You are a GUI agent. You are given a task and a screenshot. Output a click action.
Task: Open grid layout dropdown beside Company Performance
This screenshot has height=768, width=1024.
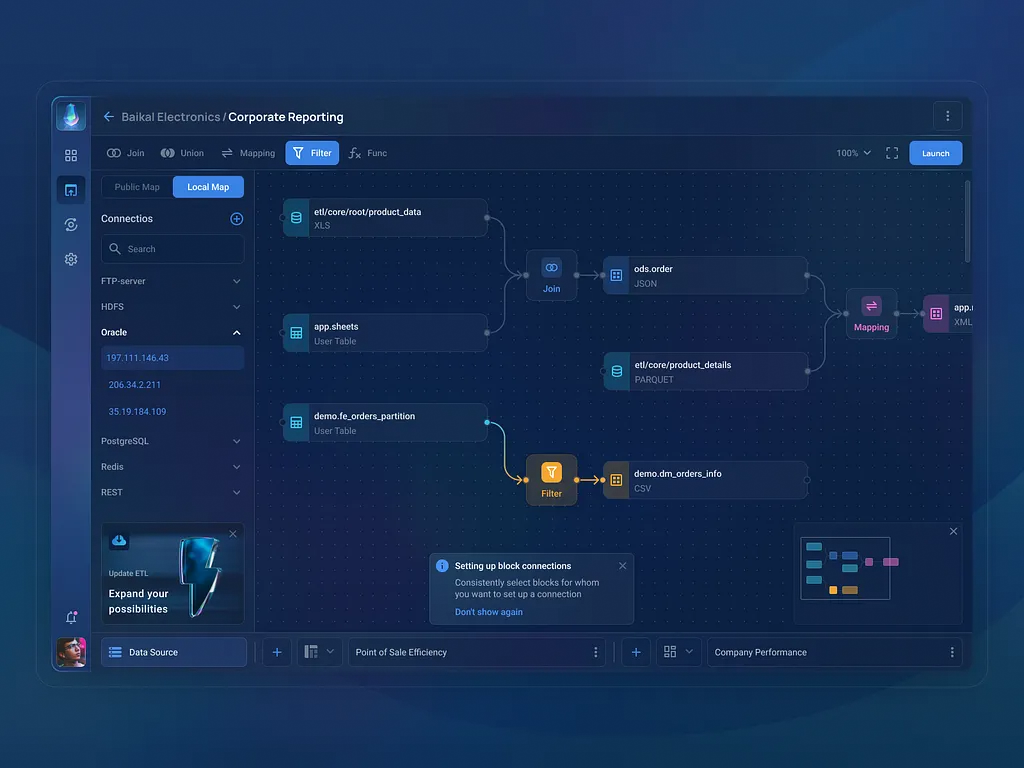pos(679,652)
